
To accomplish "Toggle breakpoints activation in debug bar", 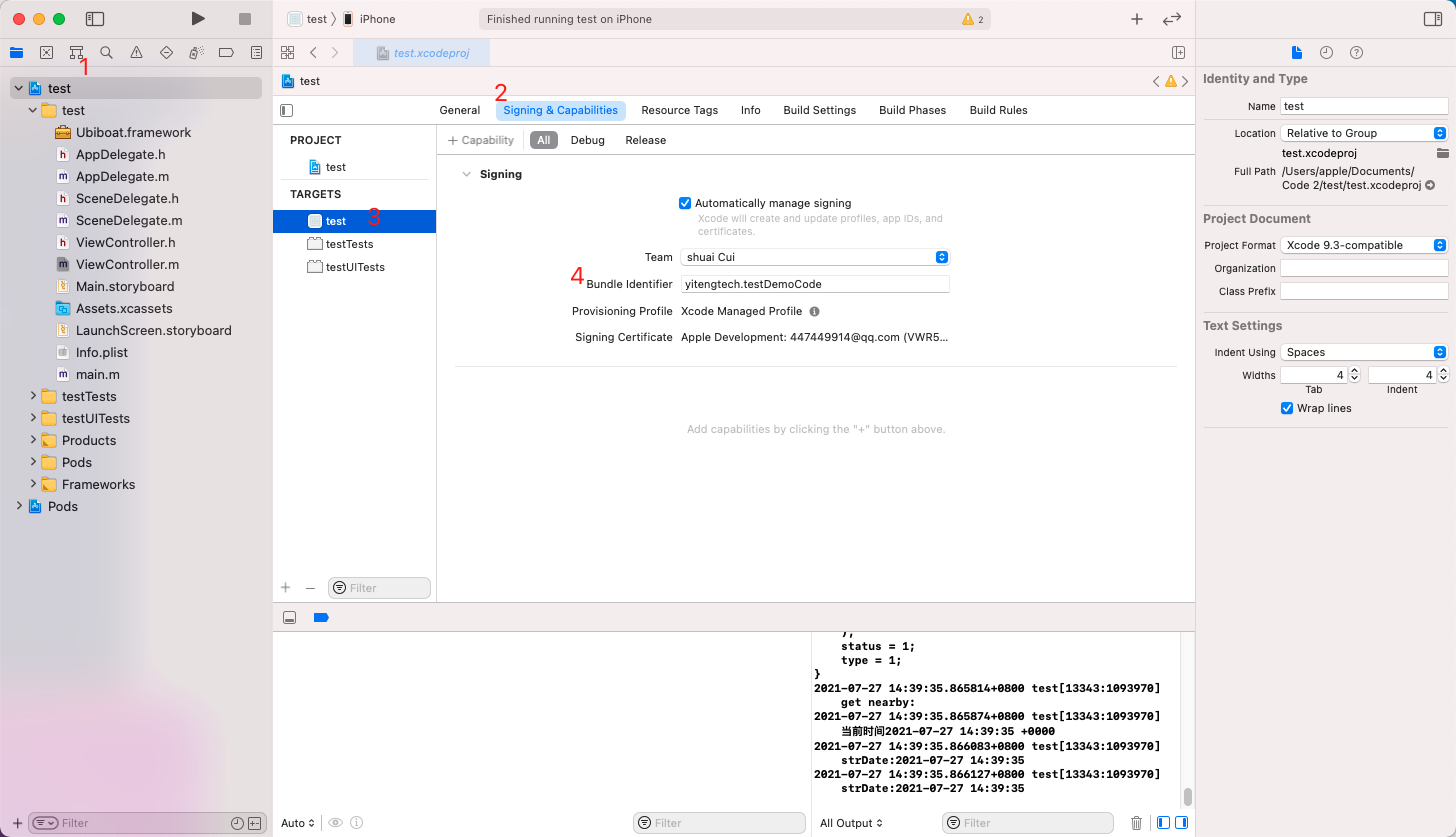I will click(x=321, y=618).
